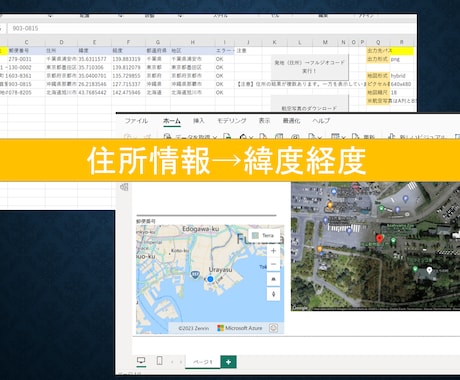460x380 pixels.
Task: Select pixel size cell 640x480
Action: coord(402,84)
